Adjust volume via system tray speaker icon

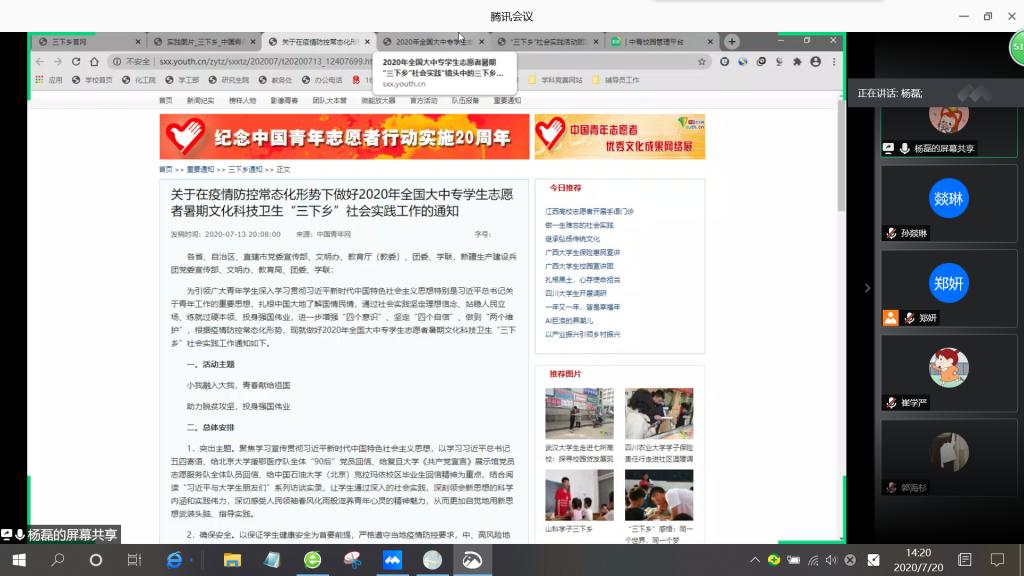coord(830,560)
